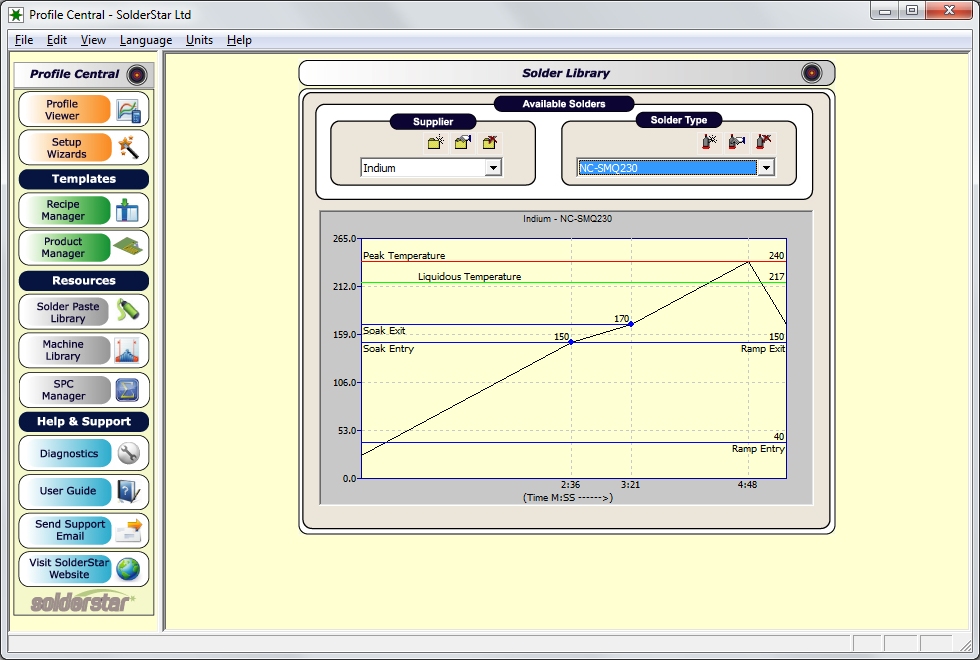Click the delete supplier icon

489,142
